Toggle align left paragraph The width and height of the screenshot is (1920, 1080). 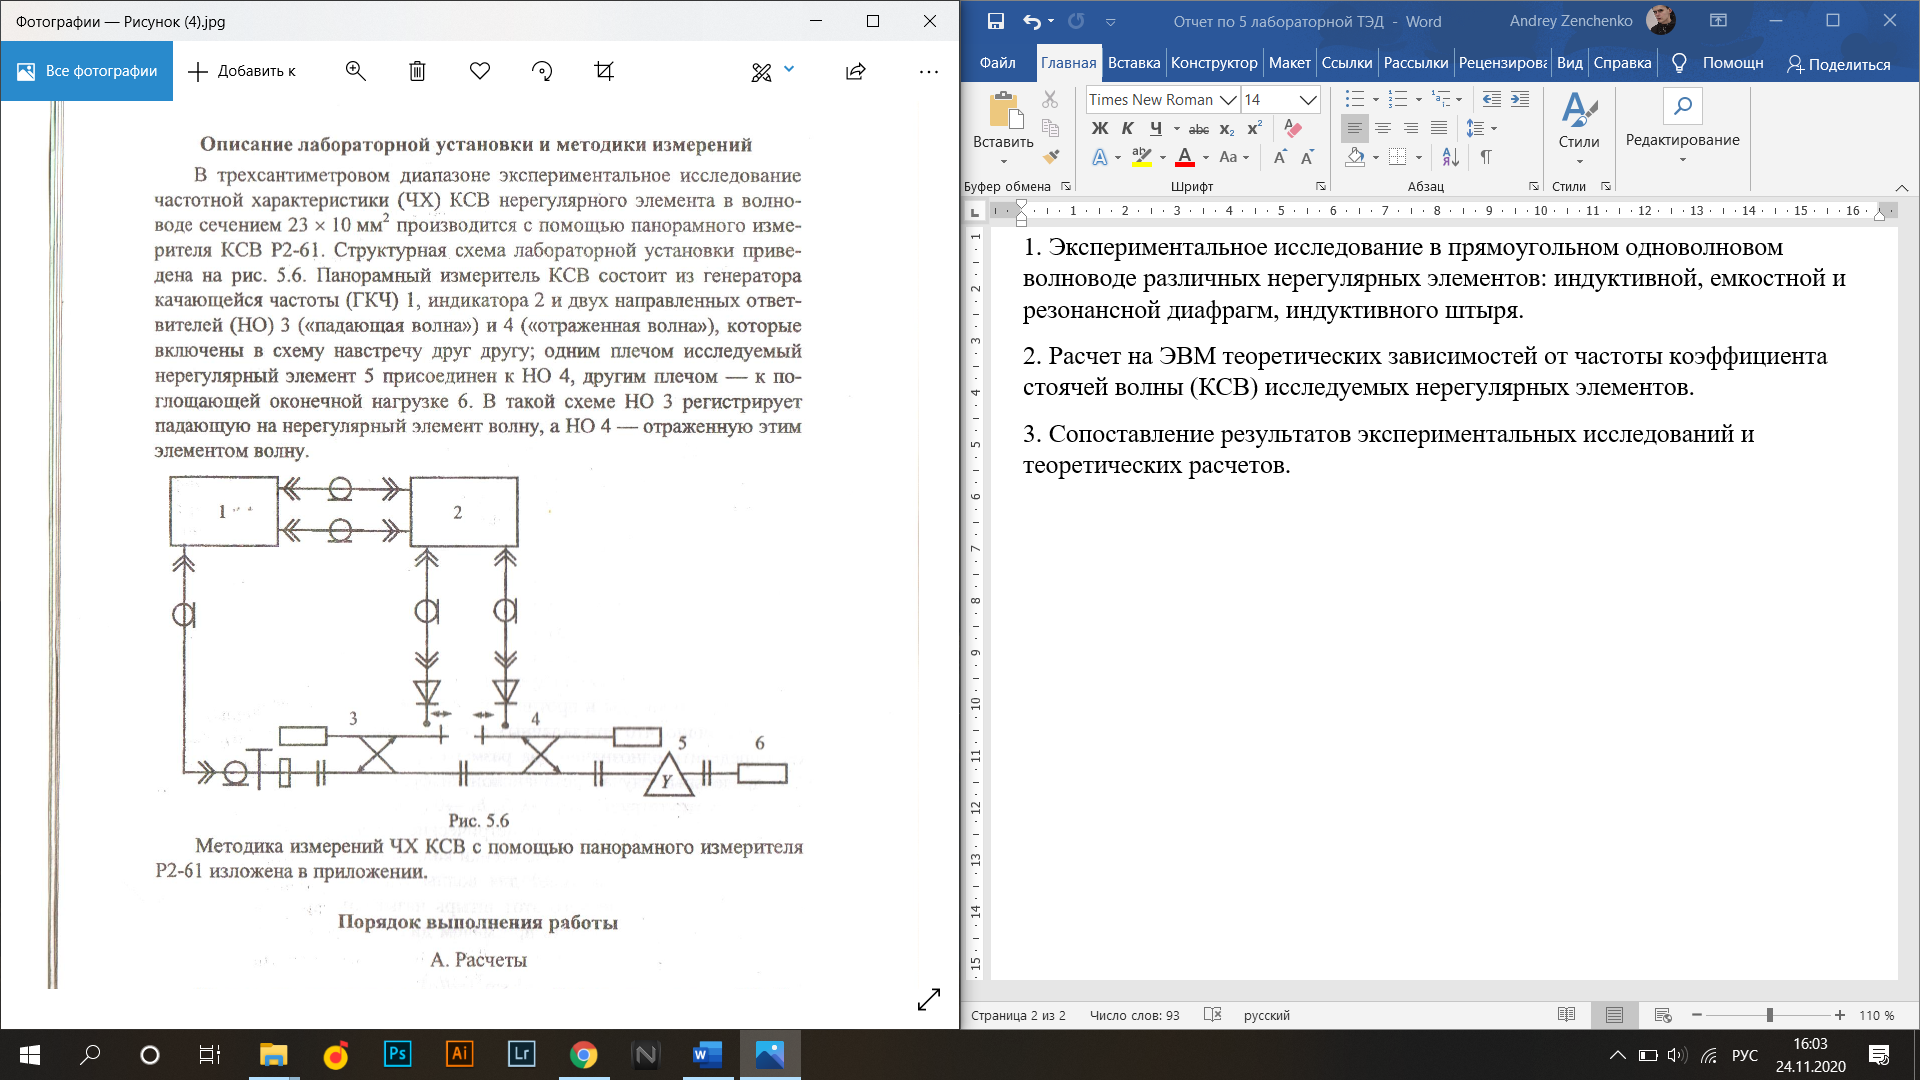pos(1354,128)
